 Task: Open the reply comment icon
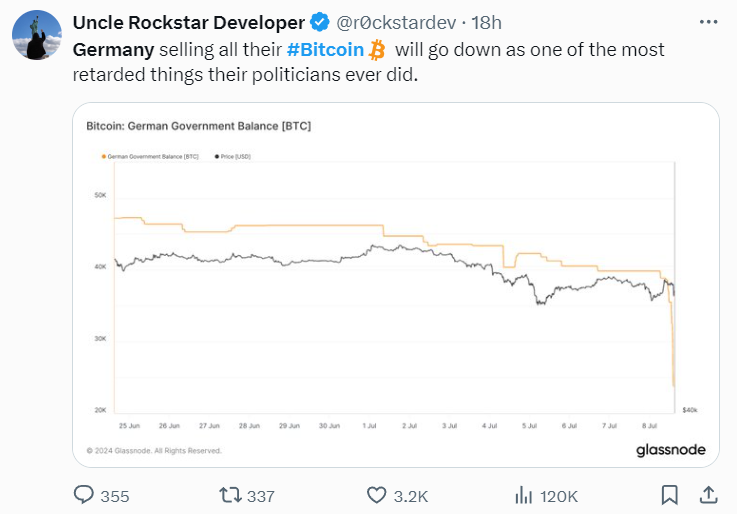[84, 495]
